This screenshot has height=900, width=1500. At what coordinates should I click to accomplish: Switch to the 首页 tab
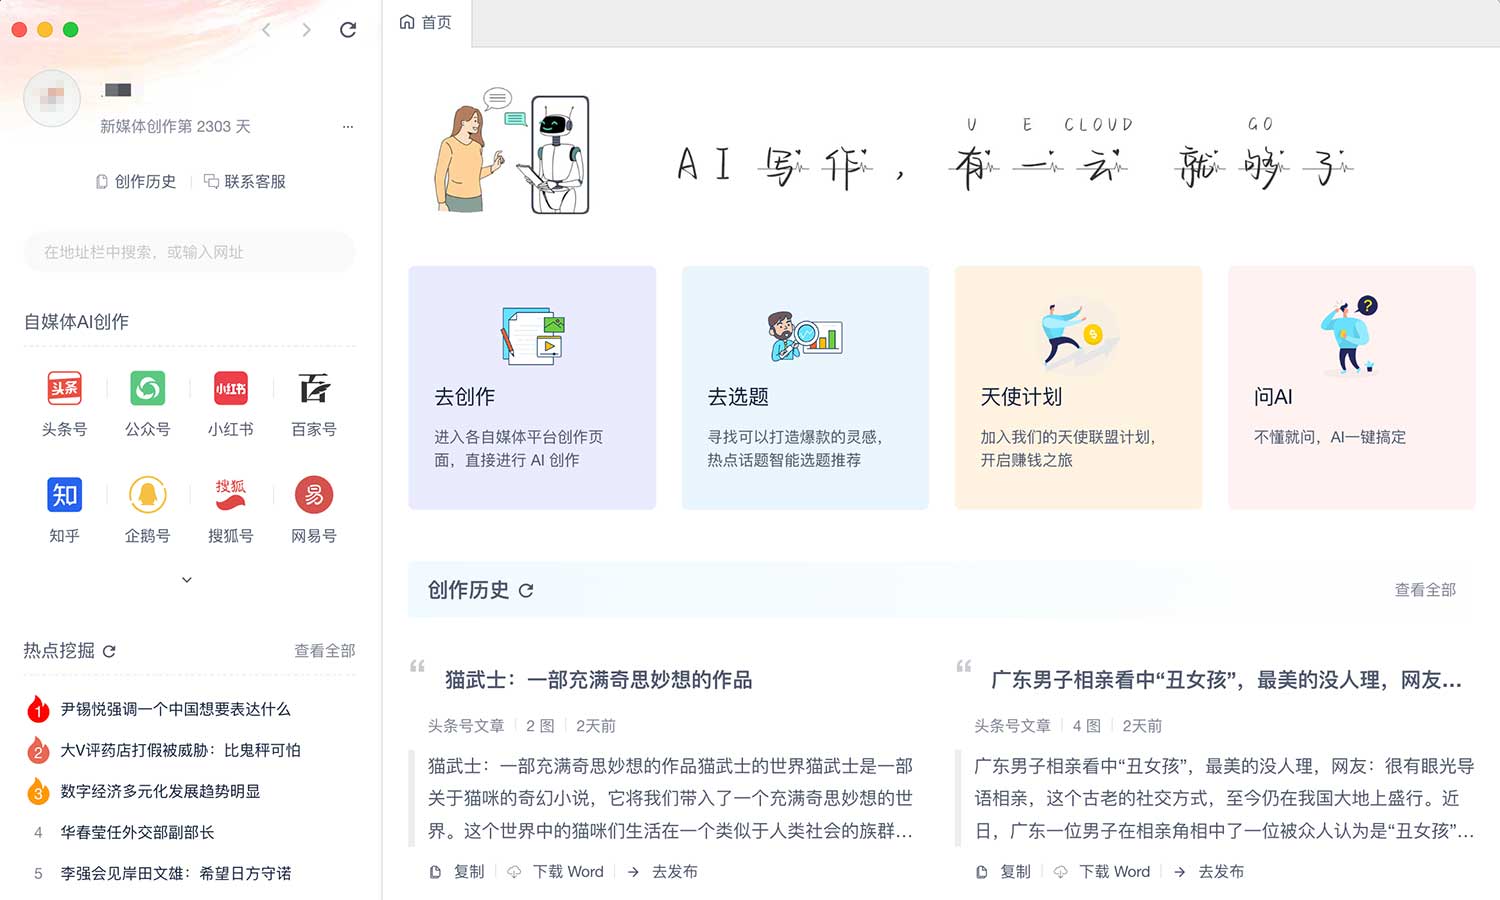426,23
